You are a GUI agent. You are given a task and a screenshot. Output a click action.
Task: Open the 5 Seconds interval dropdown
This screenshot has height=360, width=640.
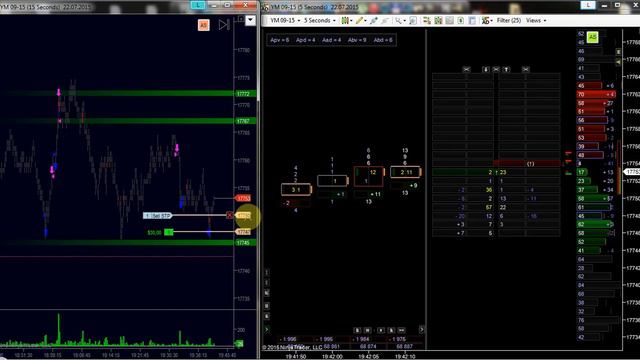(320, 20)
